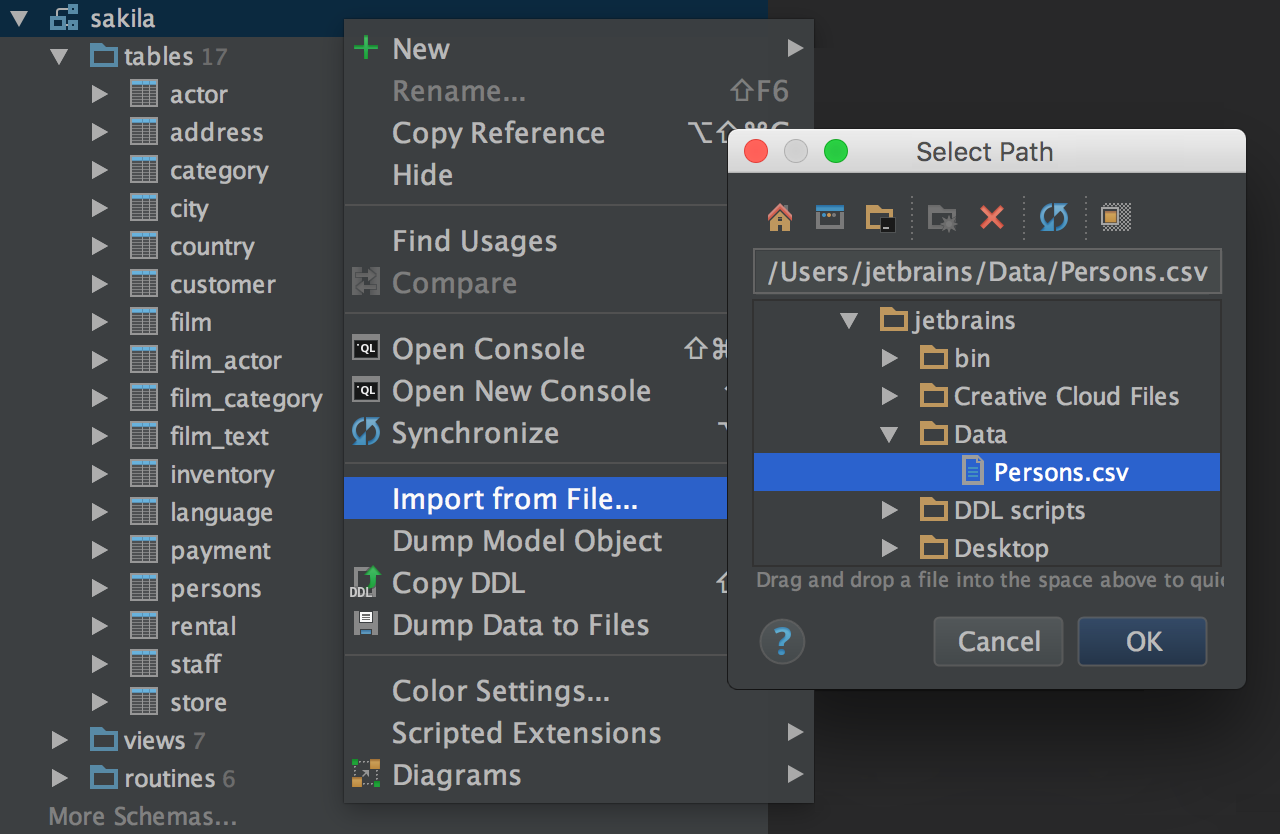Toggle show hidden files and directories icon

click(x=1115, y=217)
